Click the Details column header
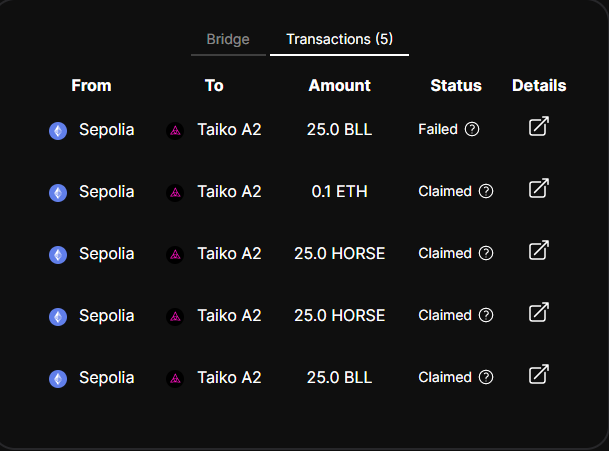The image size is (609, 451). tap(539, 85)
